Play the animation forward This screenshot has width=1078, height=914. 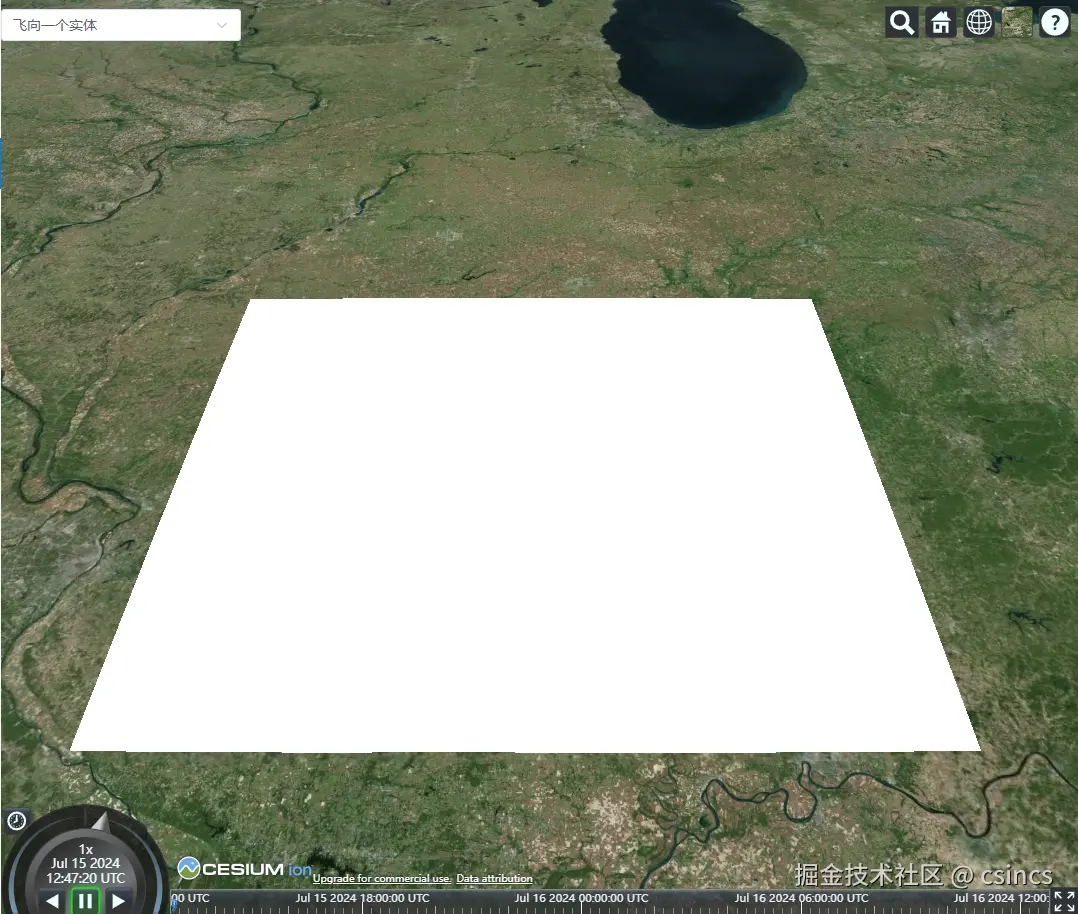pyautogui.click(x=118, y=901)
